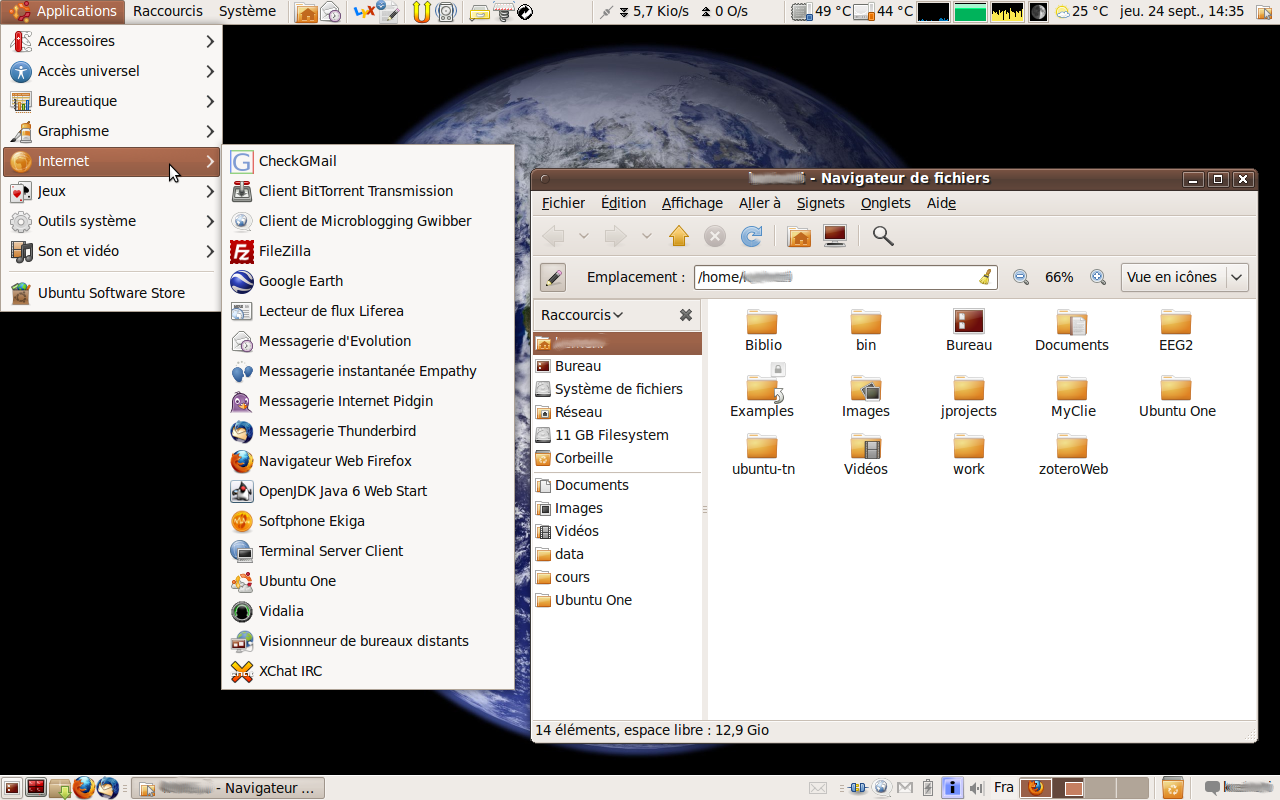
Task: Zoom in with the plus magnifier
Action: [x=1098, y=277]
